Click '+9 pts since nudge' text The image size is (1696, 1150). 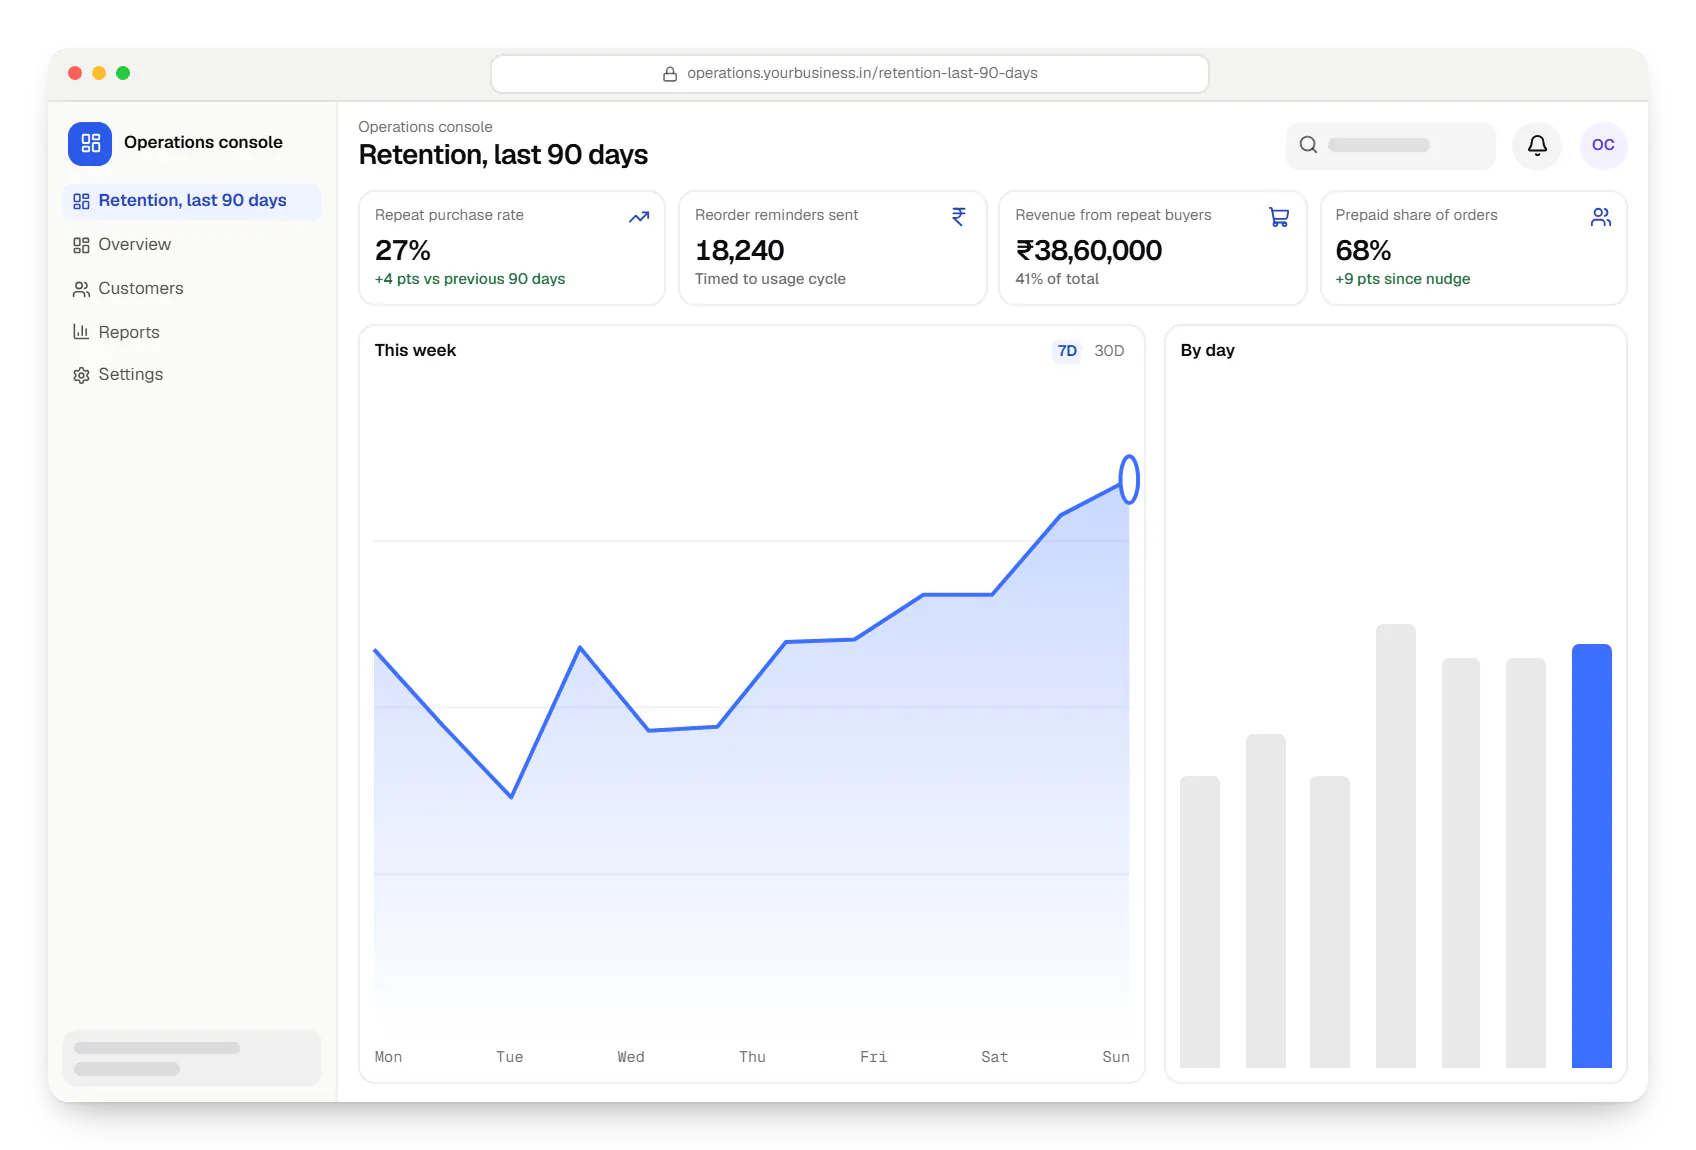pos(1402,279)
